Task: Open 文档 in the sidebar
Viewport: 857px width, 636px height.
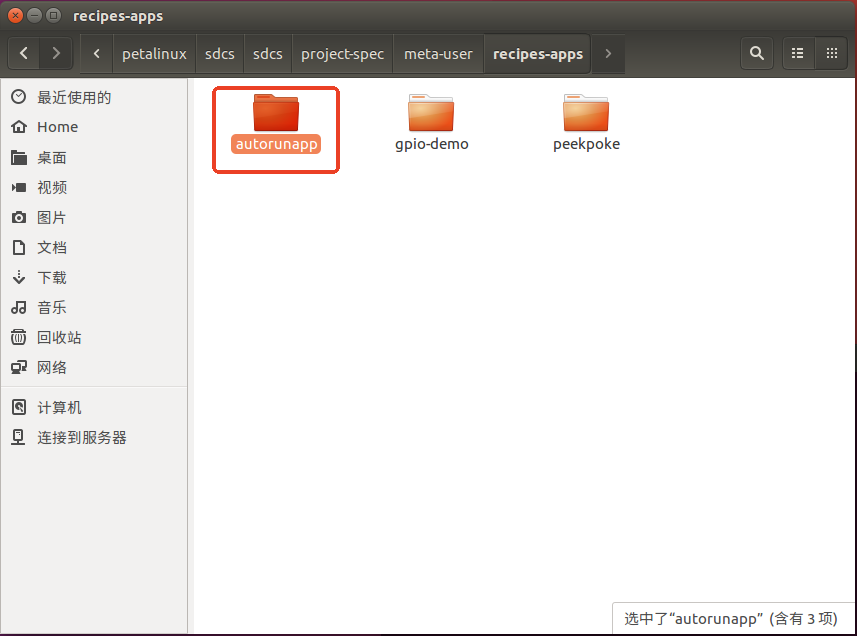Action: (94, 248)
